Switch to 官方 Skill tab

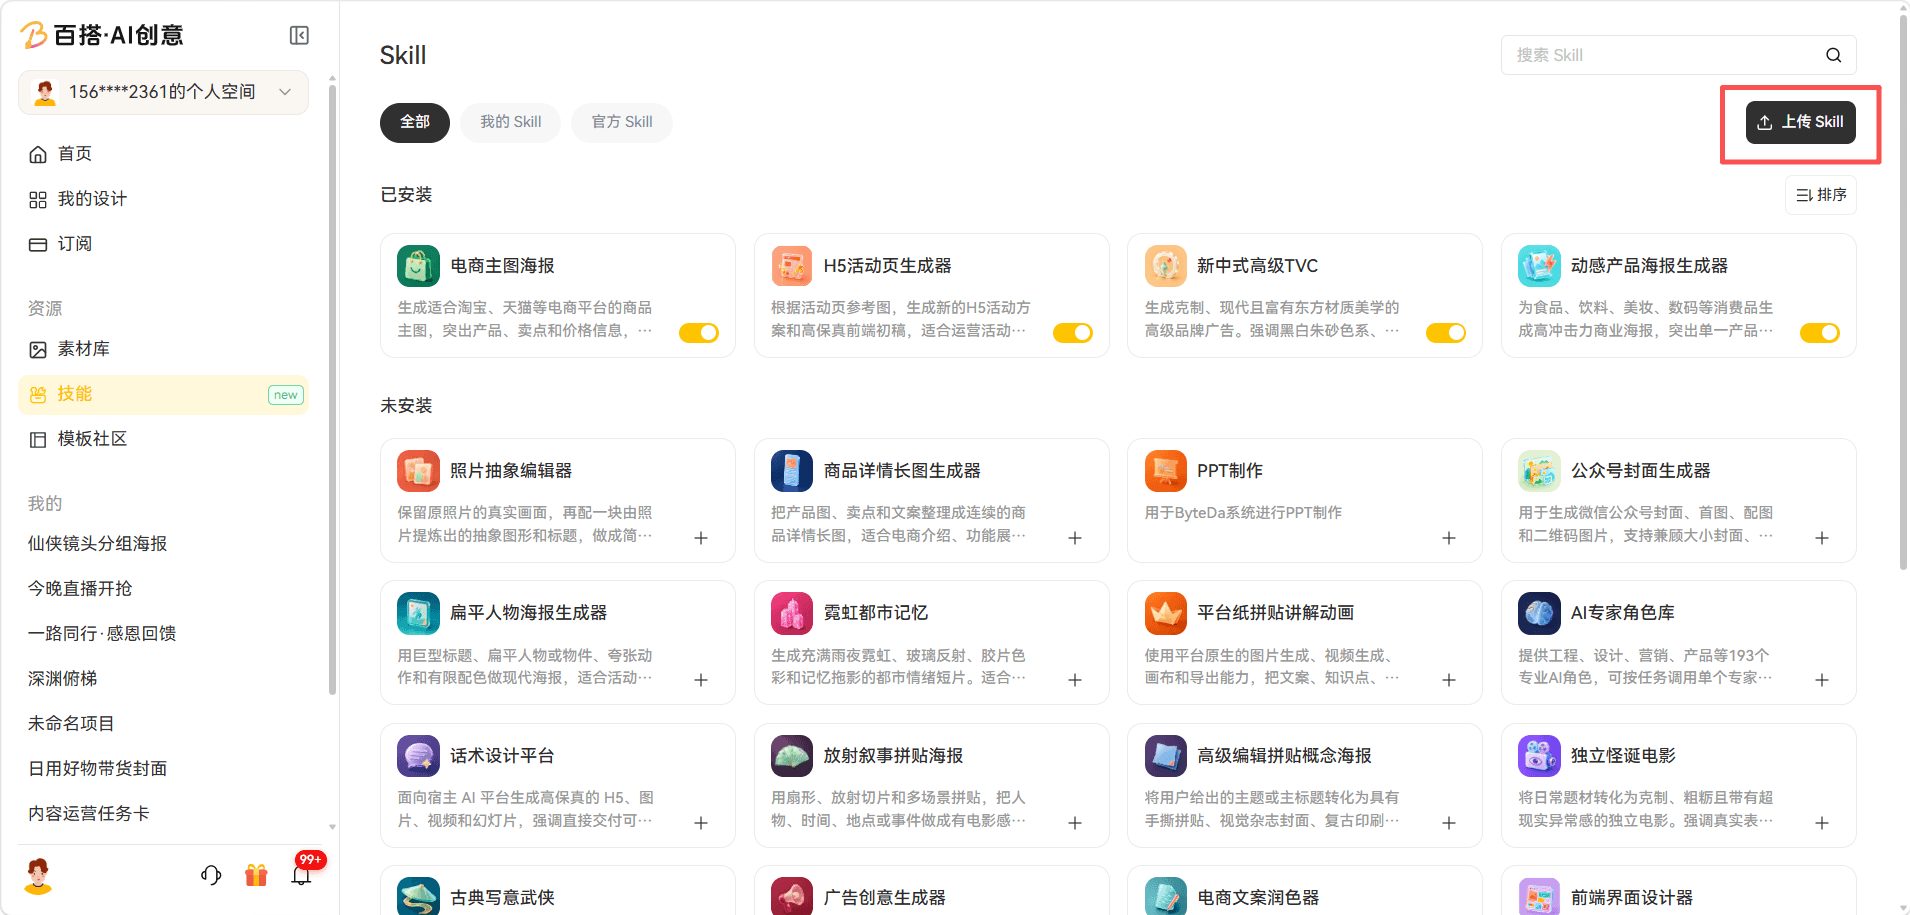click(622, 122)
